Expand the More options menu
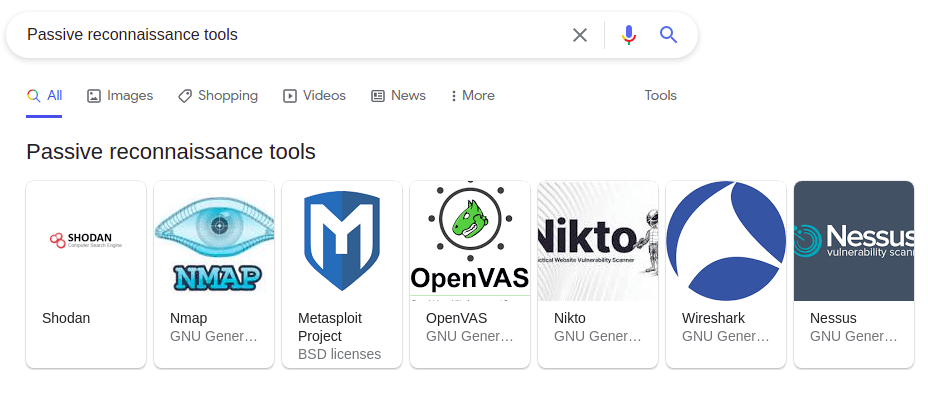Screen dimensions: 928x398 472,96
